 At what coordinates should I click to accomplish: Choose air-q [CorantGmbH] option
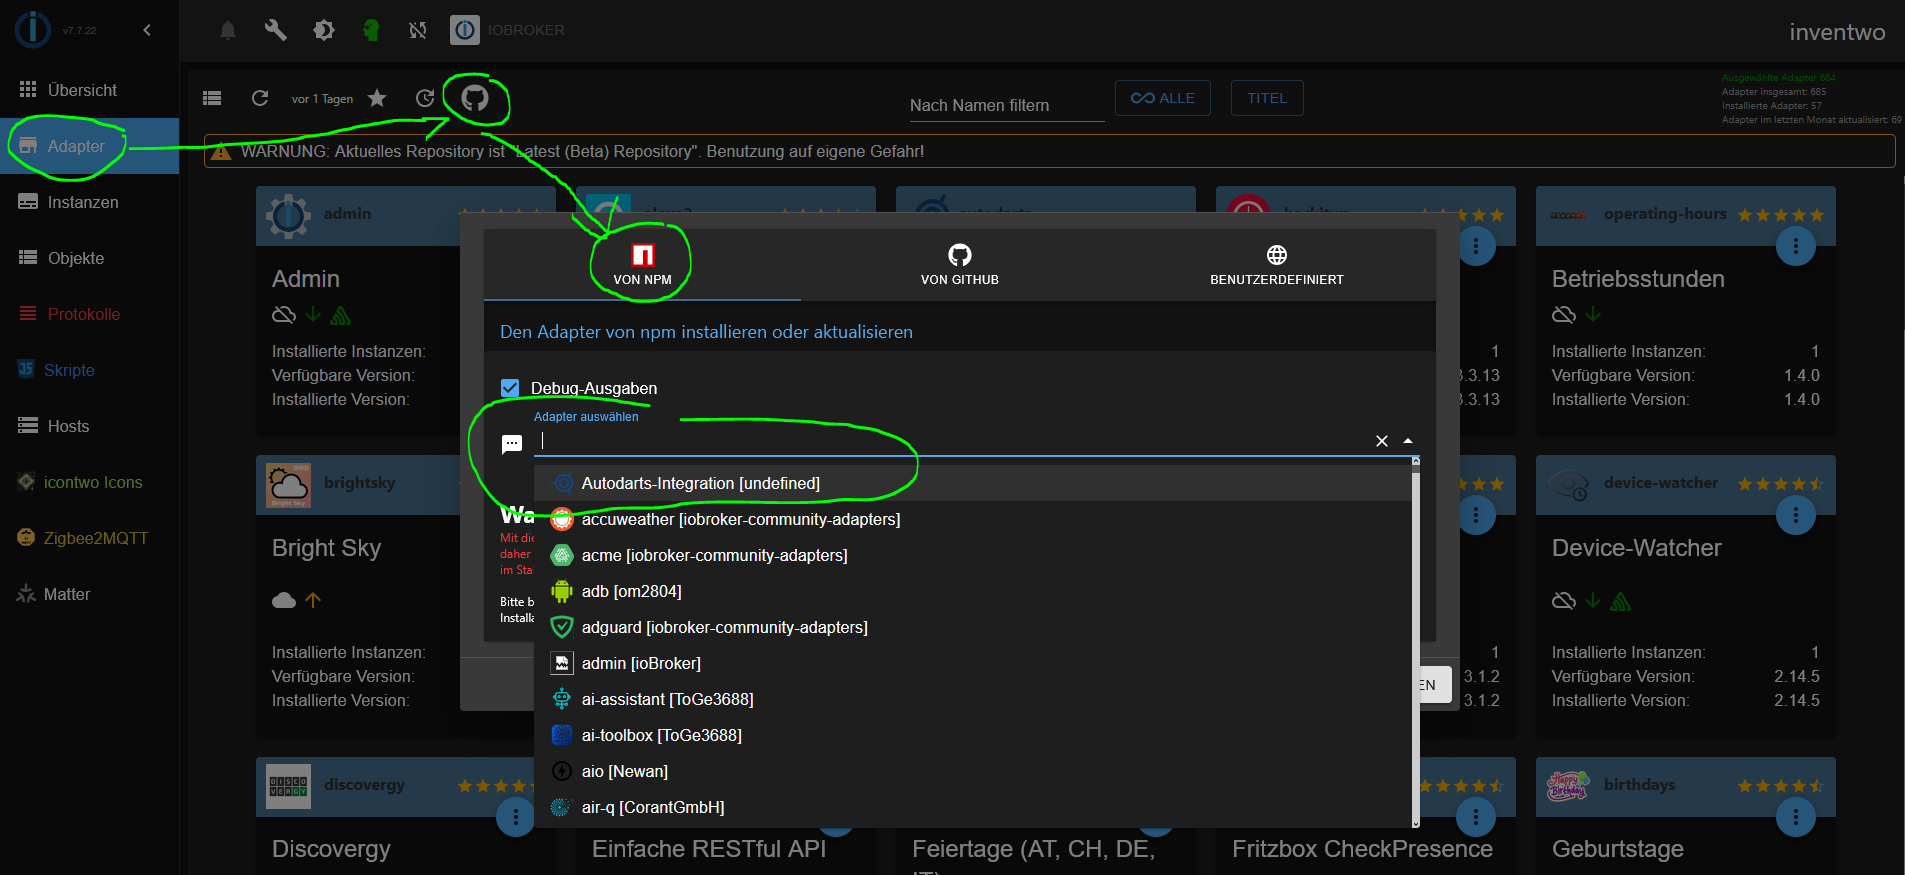tap(972, 807)
